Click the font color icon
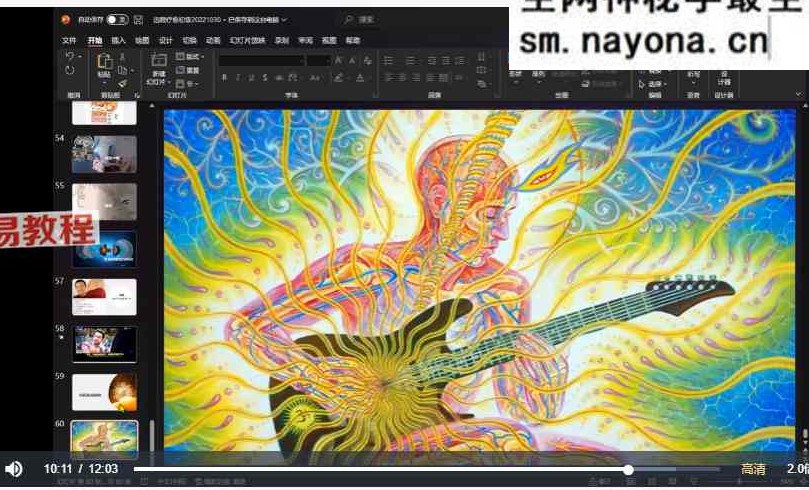 (x=360, y=78)
